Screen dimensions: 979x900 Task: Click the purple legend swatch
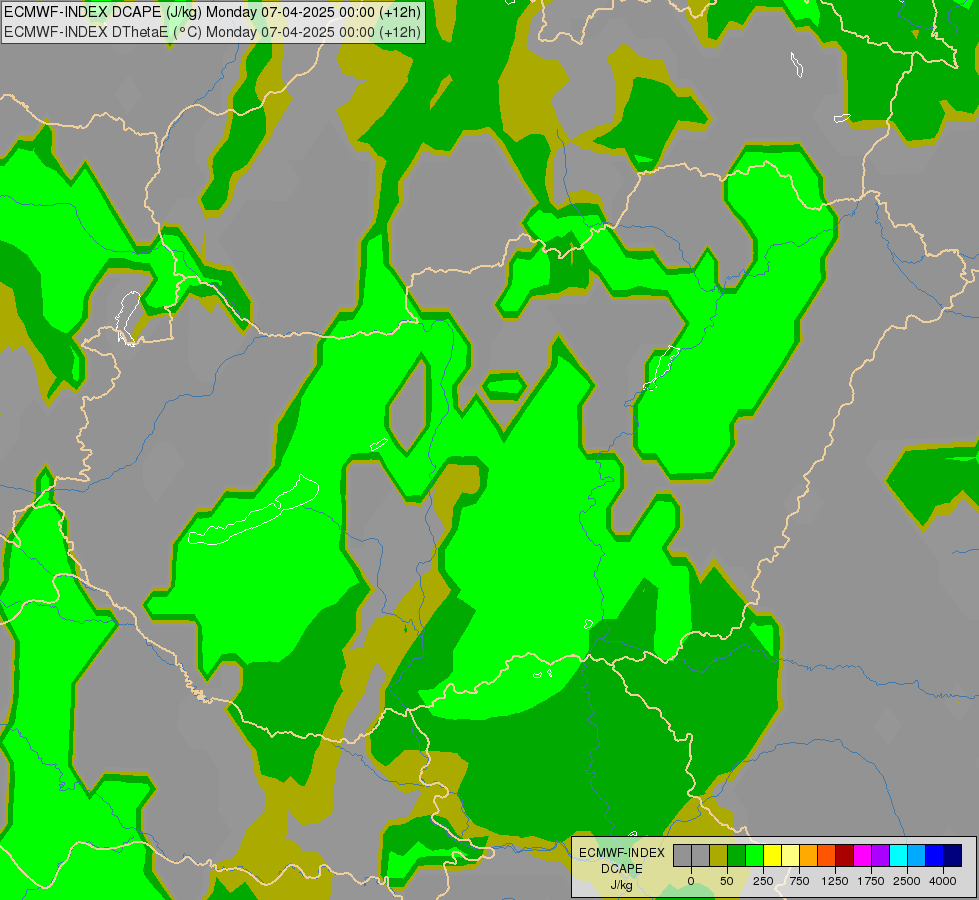pos(881,856)
